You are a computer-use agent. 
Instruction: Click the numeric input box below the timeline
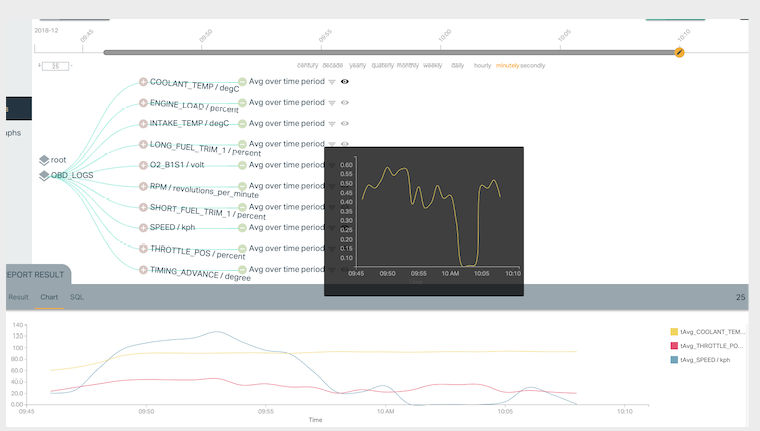(x=54, y=66)
